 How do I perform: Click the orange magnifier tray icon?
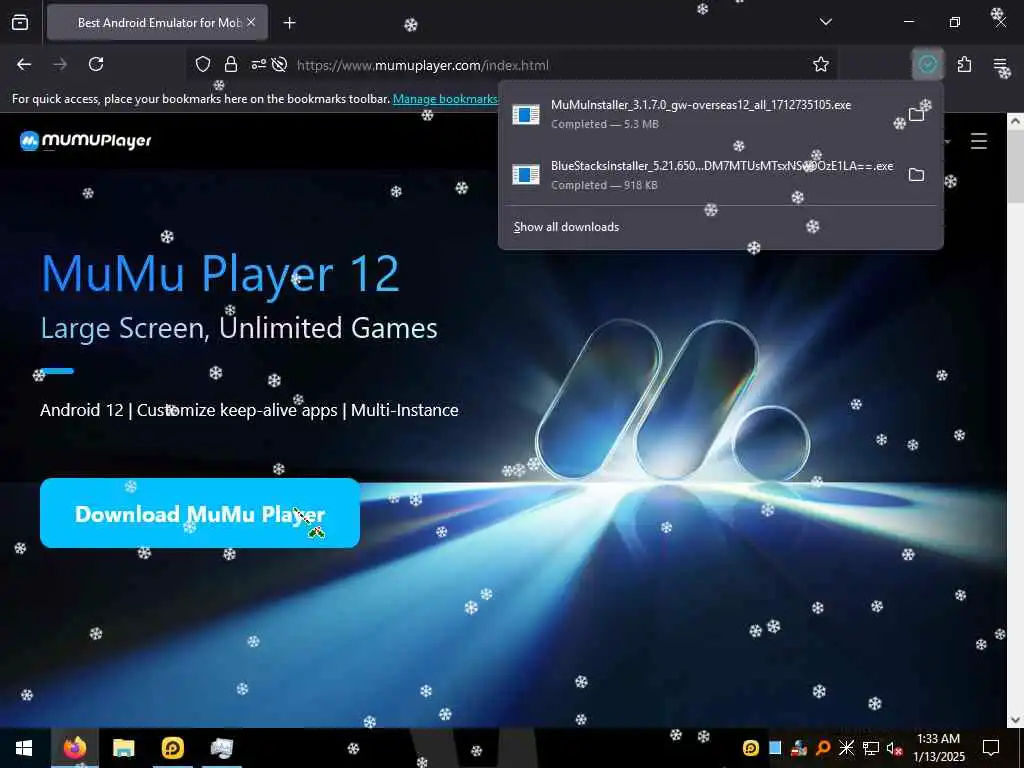coord(823,748)
